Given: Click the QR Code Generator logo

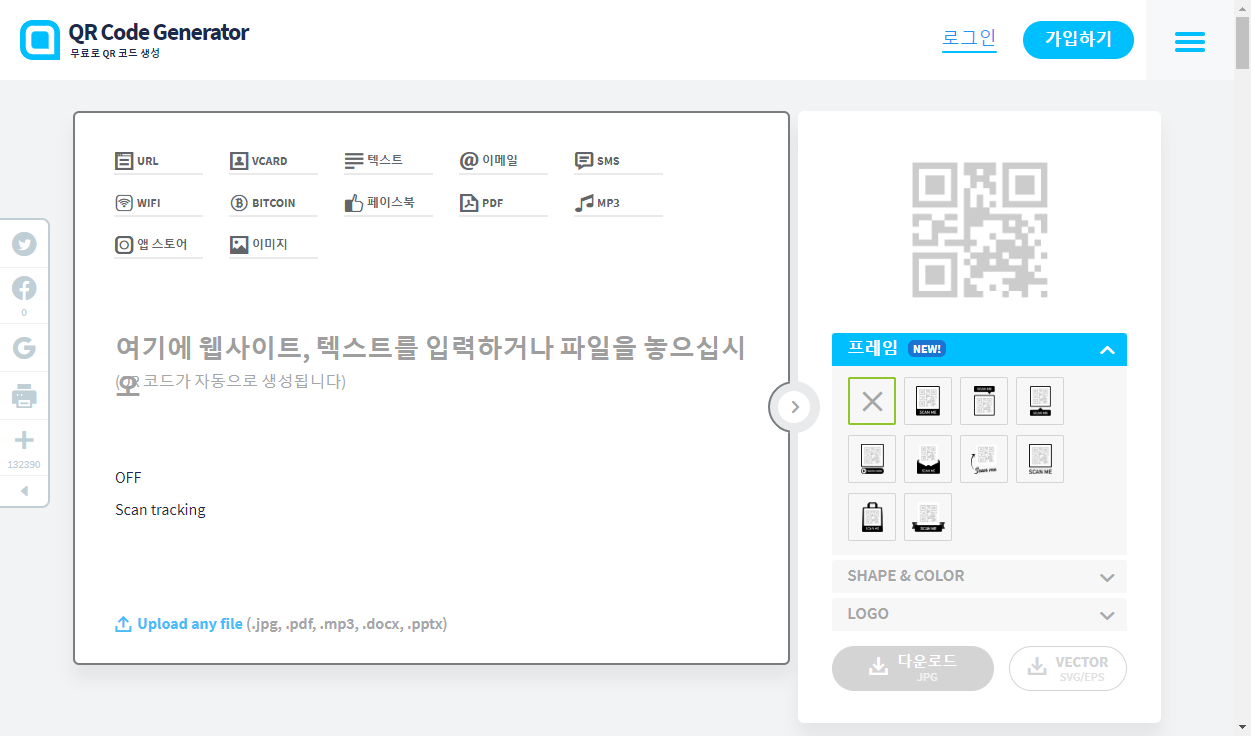Looking at the screenshot, I should tap(134, 40).
